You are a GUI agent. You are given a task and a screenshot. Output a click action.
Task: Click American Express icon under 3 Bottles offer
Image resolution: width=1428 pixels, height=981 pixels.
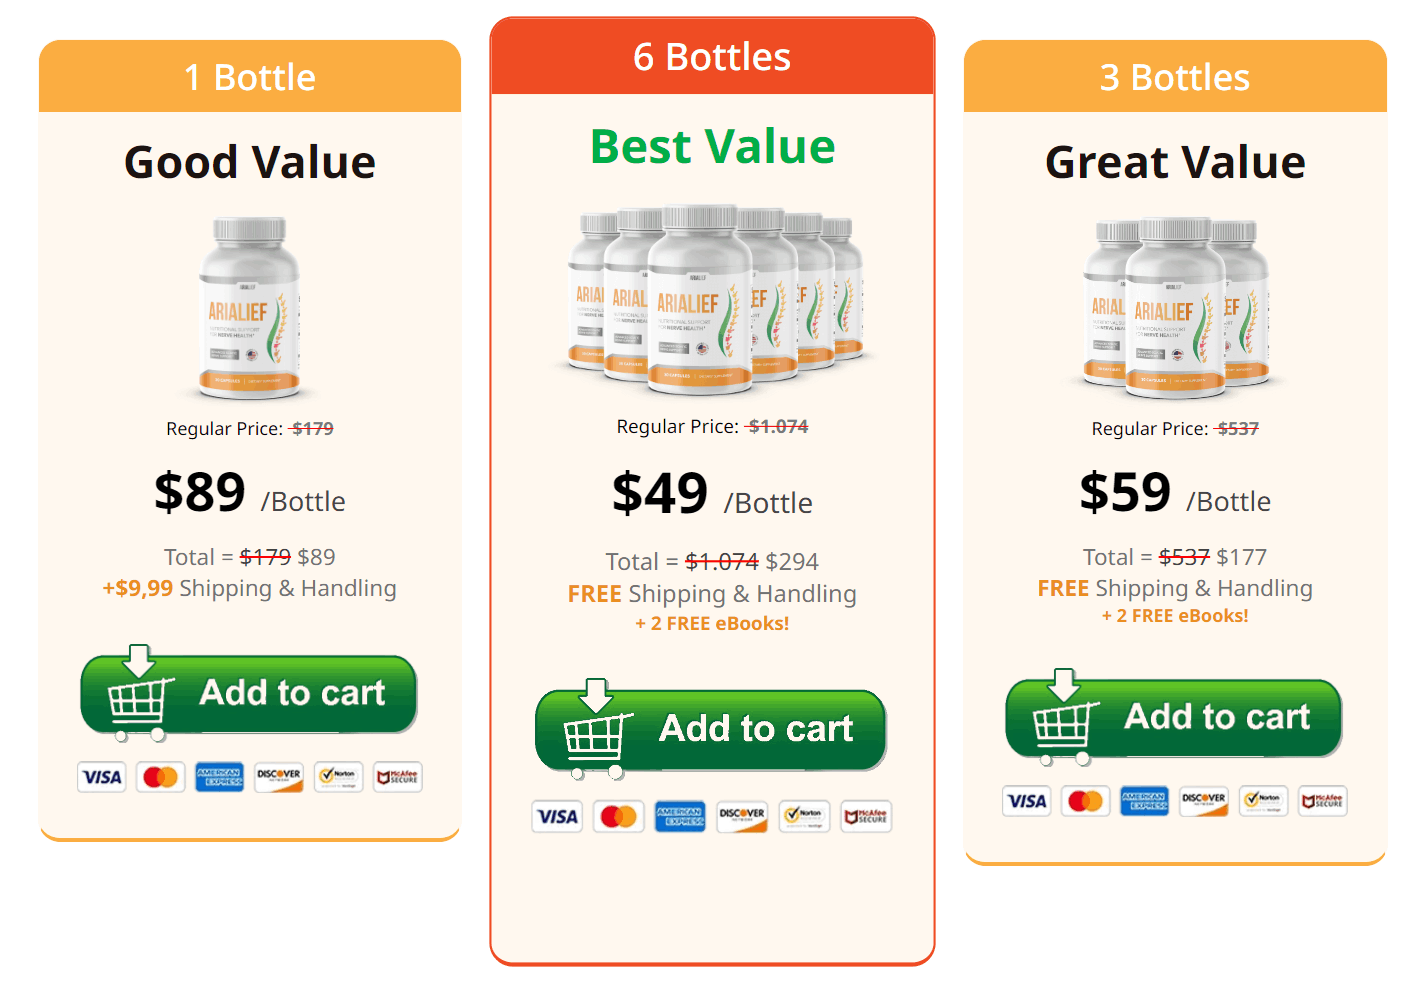tap(1144, 801)
